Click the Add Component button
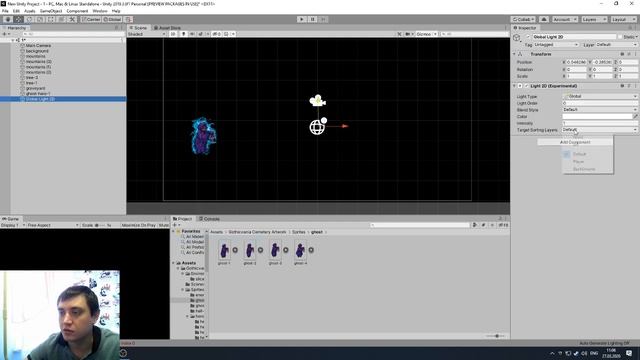This screenshot has width=640, height=360. click(x=575, y=142)
